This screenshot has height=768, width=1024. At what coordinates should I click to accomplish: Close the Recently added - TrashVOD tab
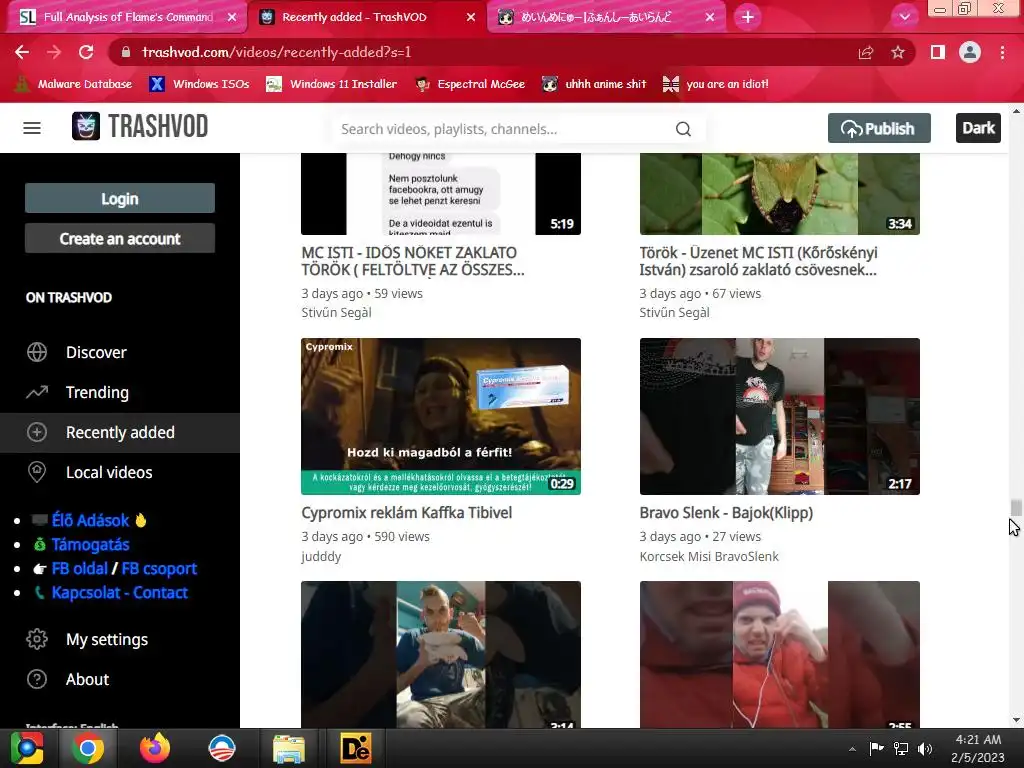(x=471, y=17)
